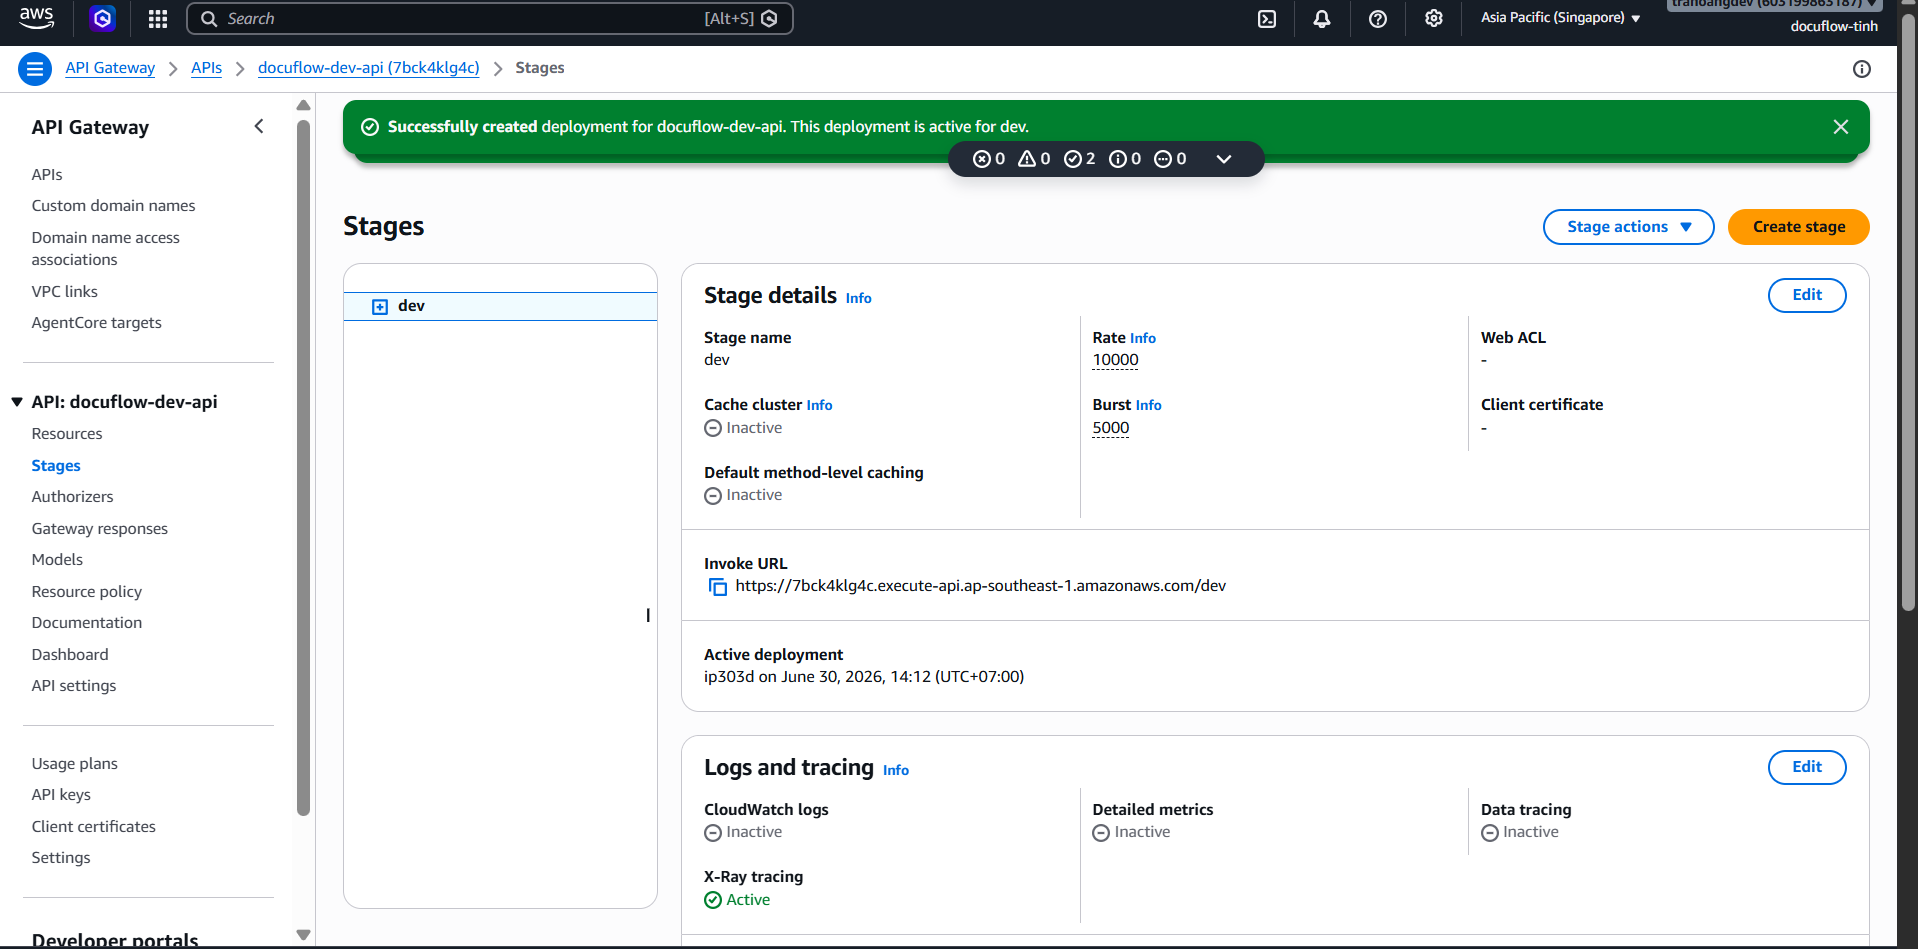
Task: Open the docuflow-tinh account menu
Action: tap(1834, 26)
